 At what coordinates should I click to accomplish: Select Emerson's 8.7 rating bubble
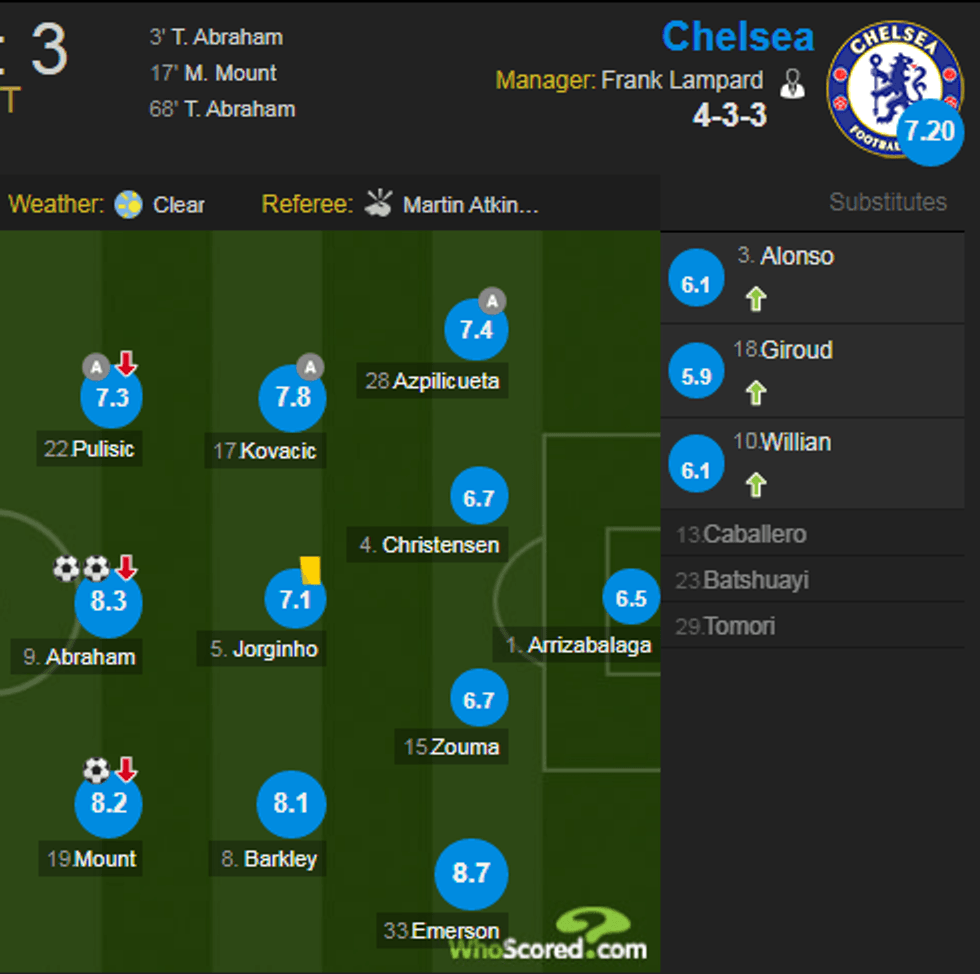[x=471, y=873]
